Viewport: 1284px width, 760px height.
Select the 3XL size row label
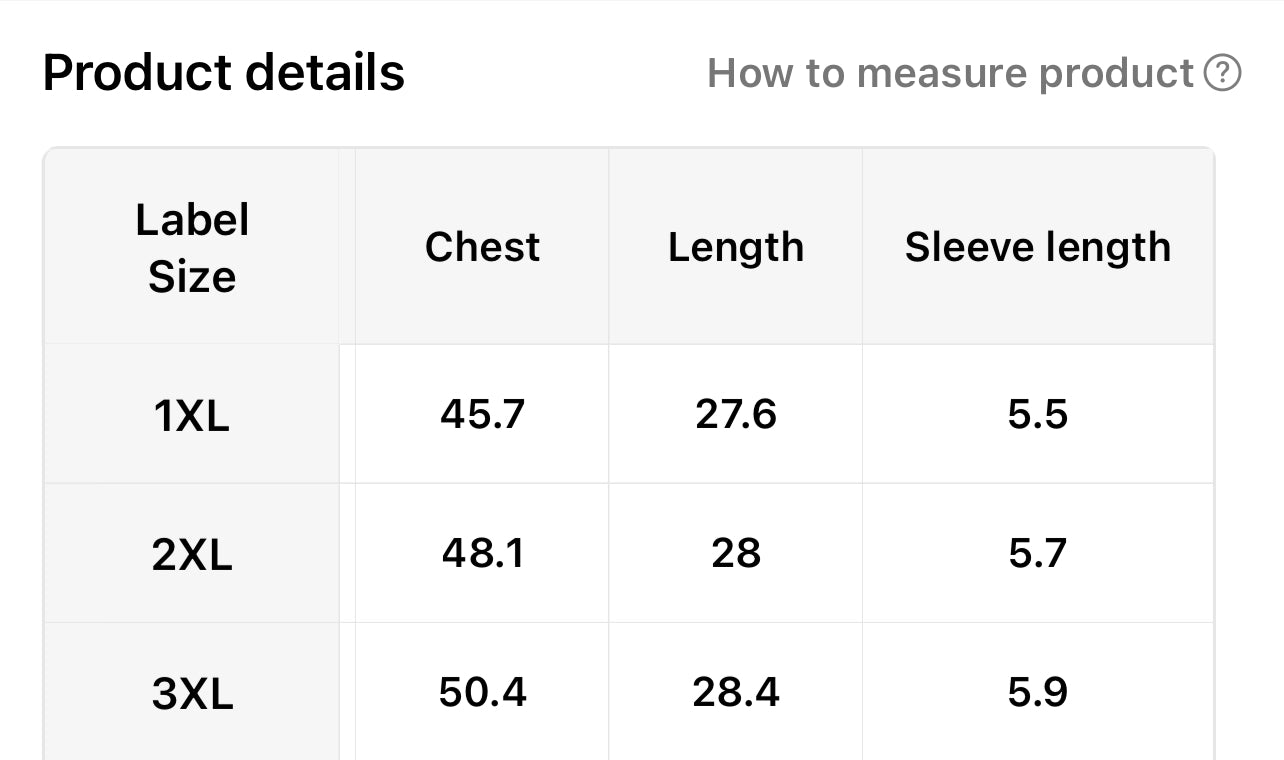point(192,693)
